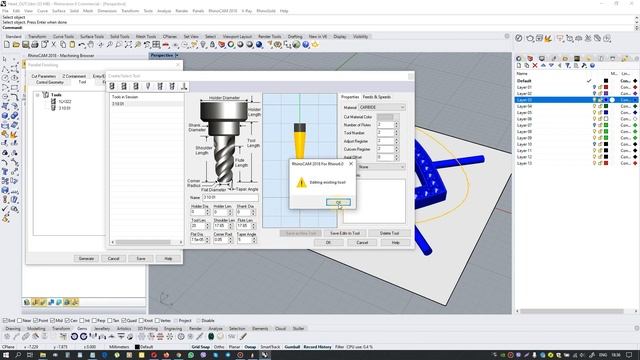
Task: Toggle the Perp osnap checkbox
Action: (x=94, y=321)
